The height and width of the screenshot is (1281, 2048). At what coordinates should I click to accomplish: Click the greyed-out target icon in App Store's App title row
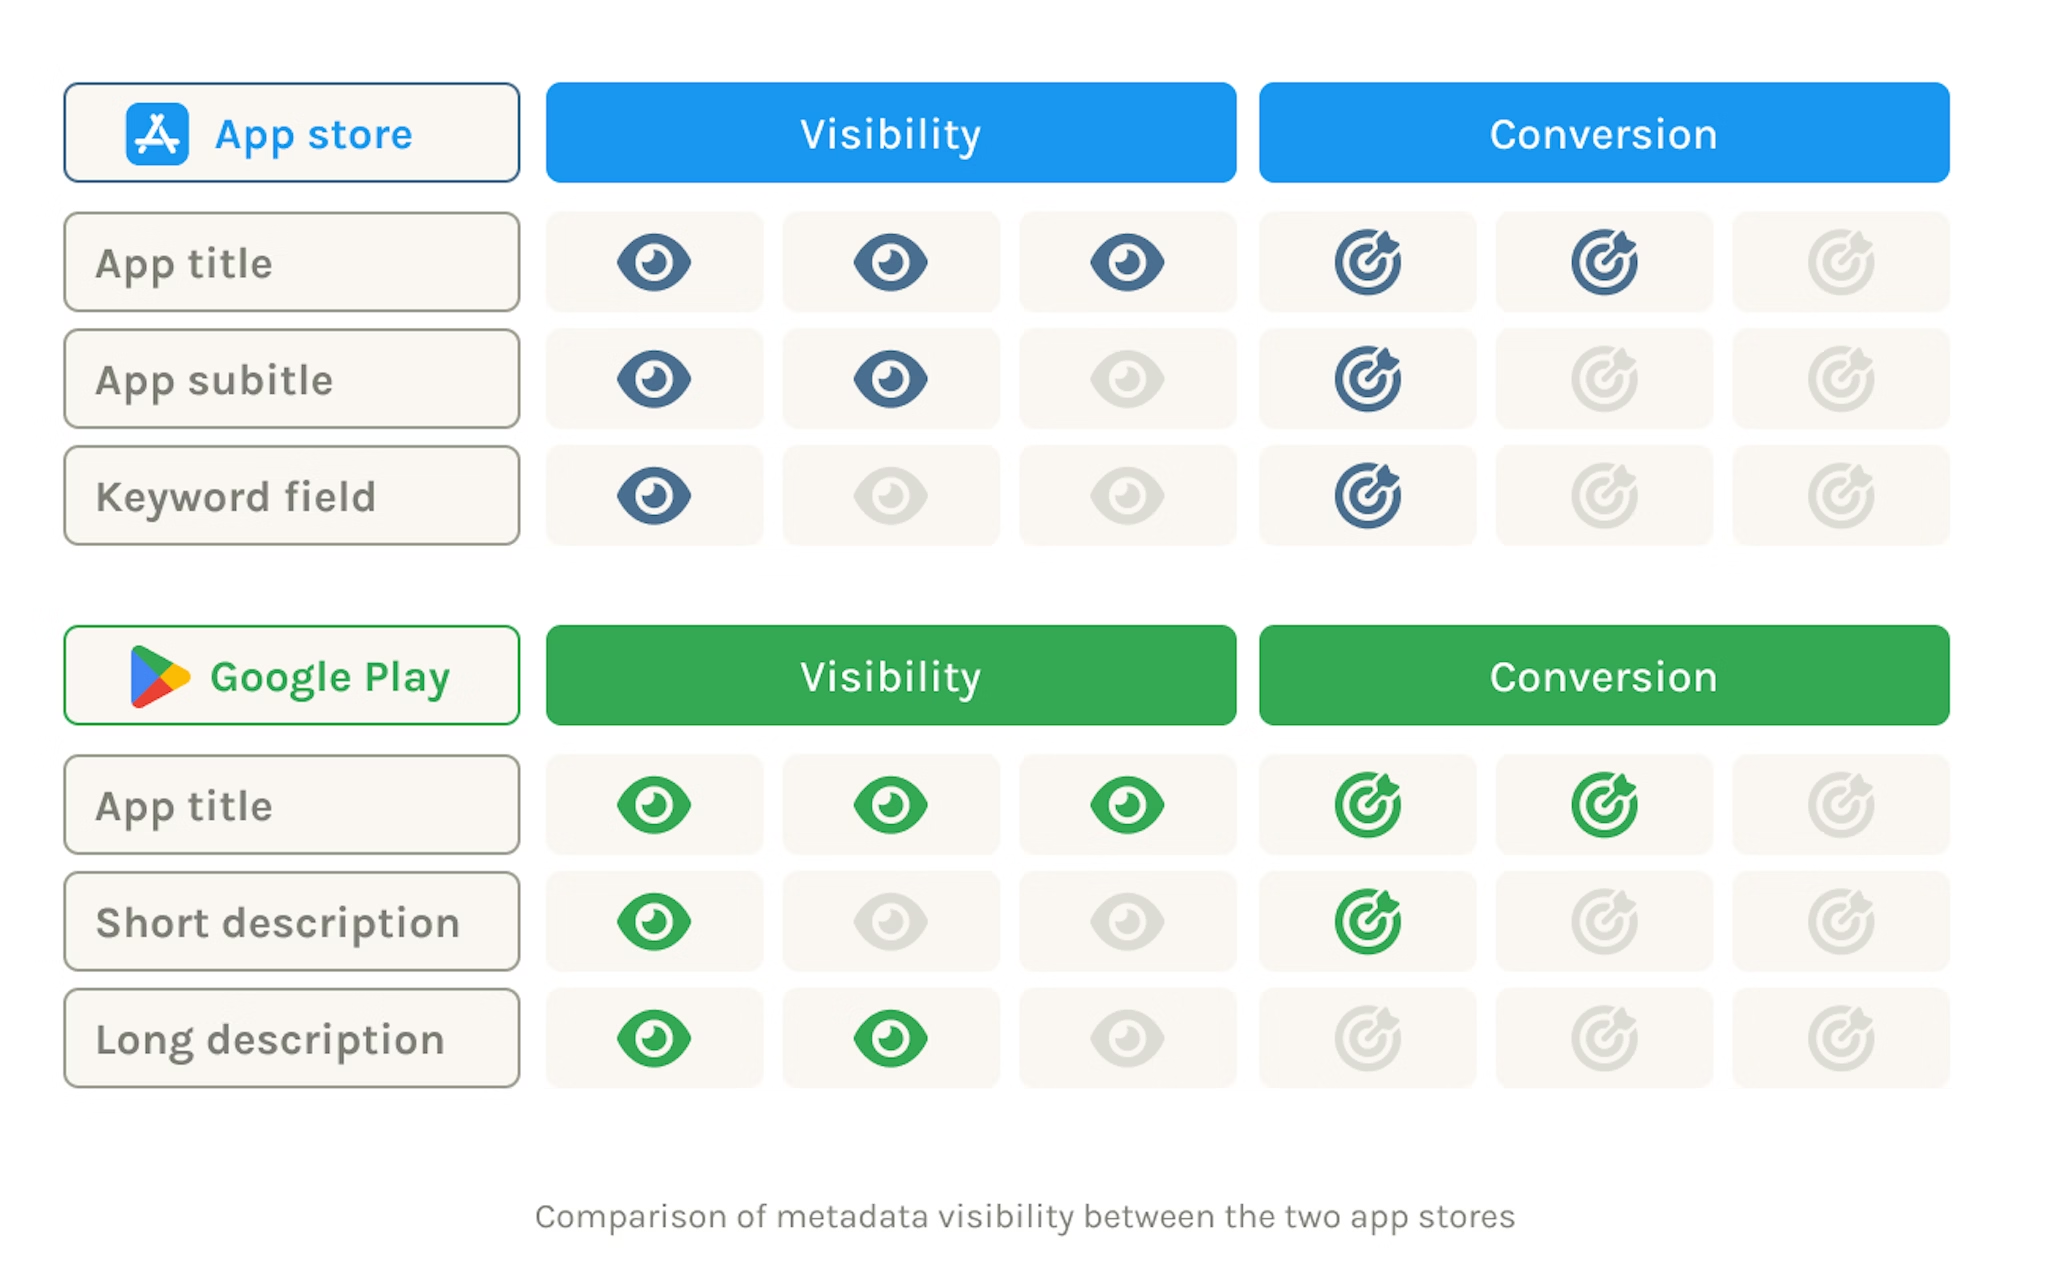(x=1840, y=263)
